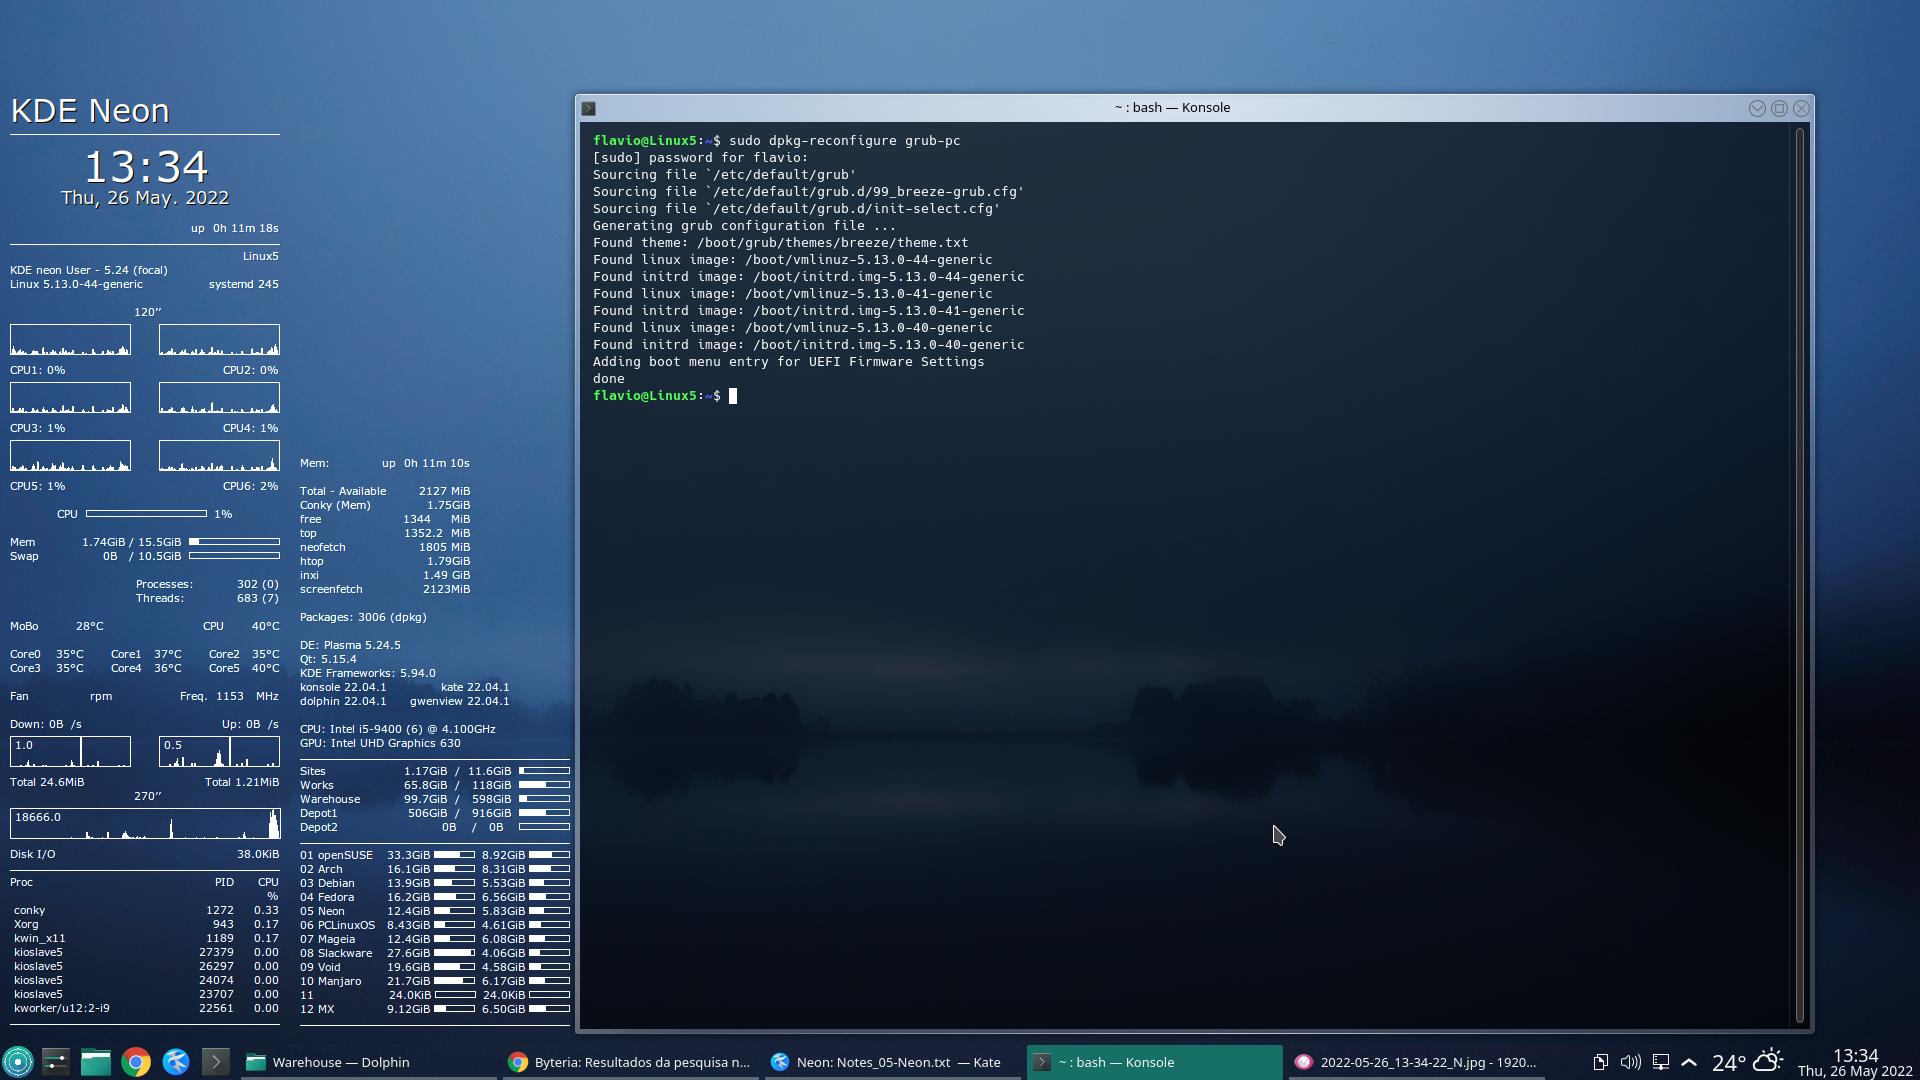The width and height of the screenshot is (1920, 1080).
Task: Click the '01 openSUSE' partition row
Action: point(435,856)
